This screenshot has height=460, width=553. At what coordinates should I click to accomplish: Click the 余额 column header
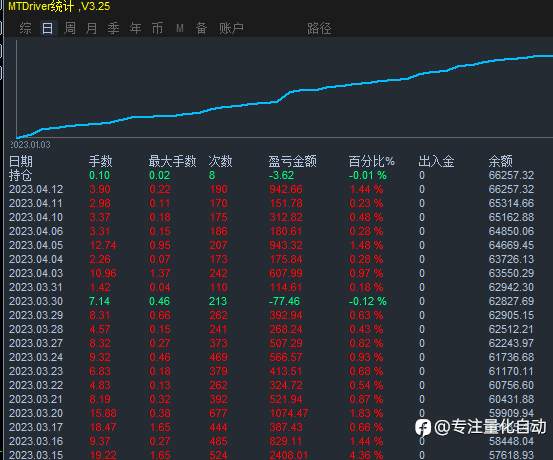coord(500,161)
